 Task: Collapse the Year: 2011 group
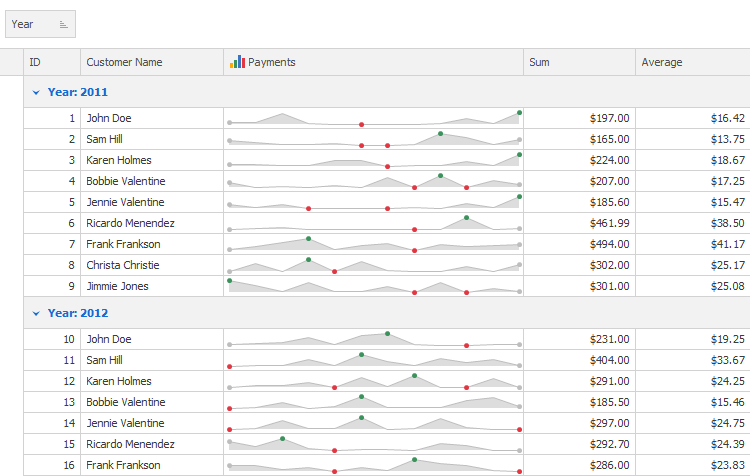pos(36,92)
